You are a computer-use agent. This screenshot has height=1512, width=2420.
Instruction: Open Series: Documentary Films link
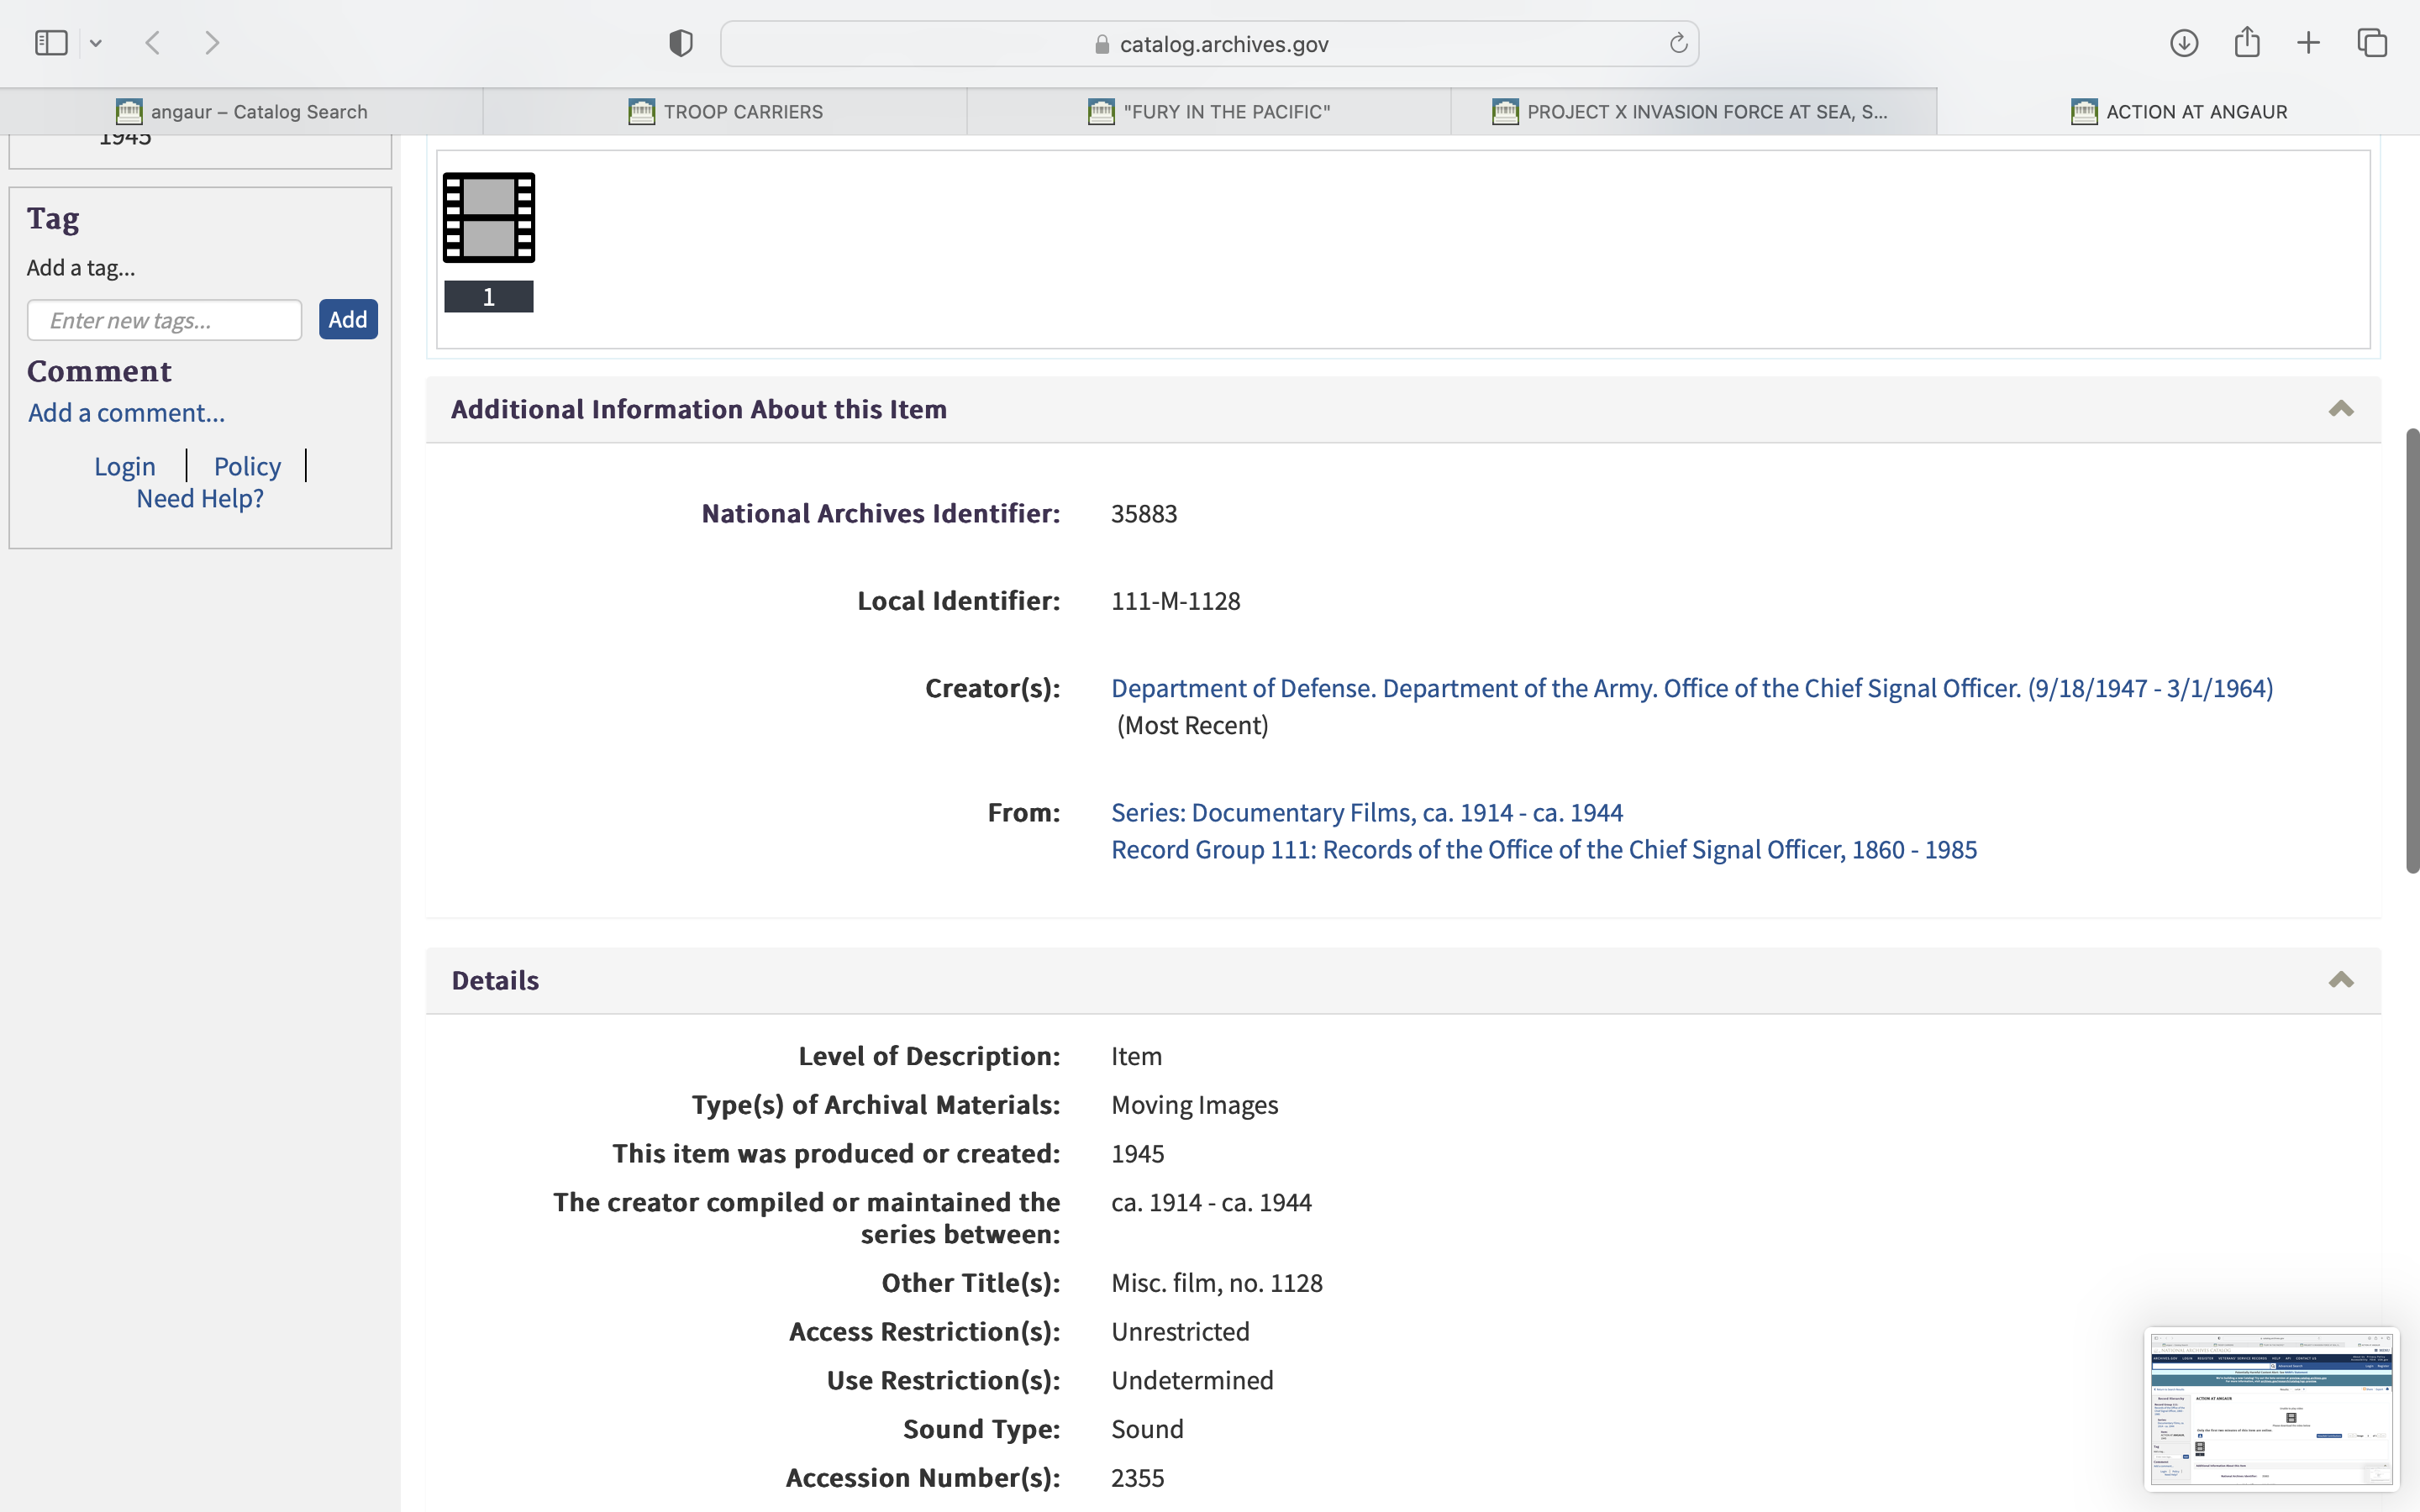pyautogui.click(x=1366, y=812)
